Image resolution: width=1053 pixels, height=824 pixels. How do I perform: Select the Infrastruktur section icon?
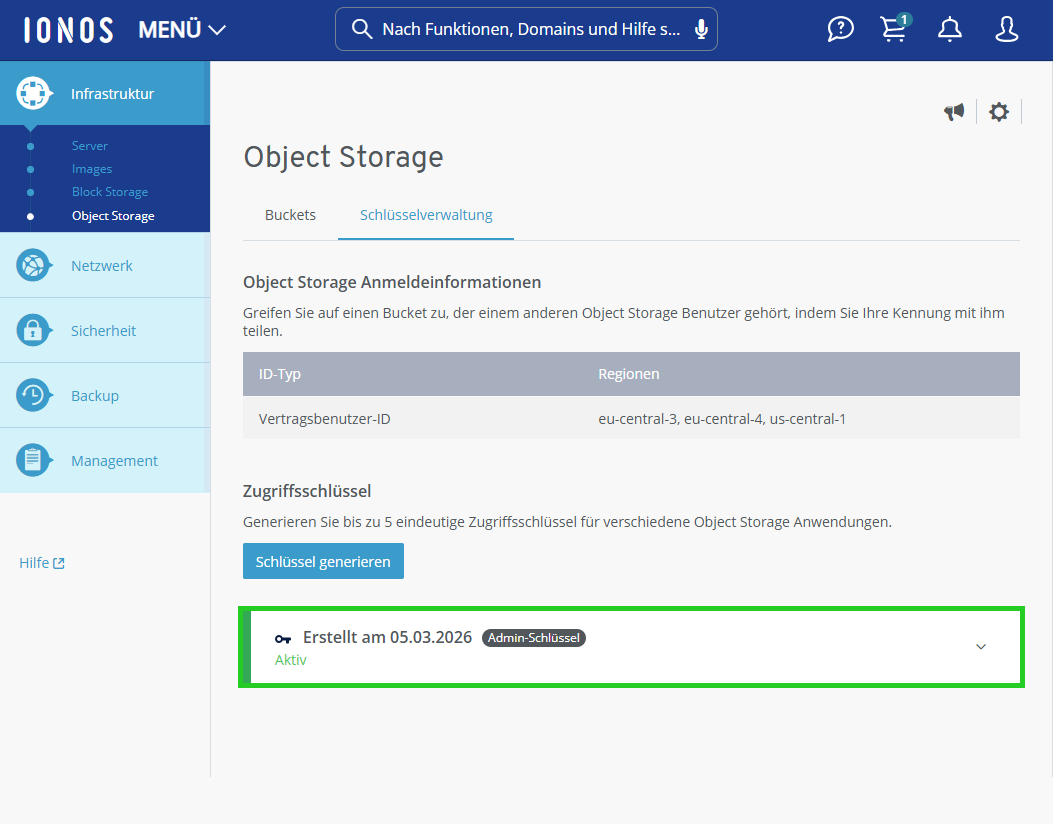click(33, 92)
